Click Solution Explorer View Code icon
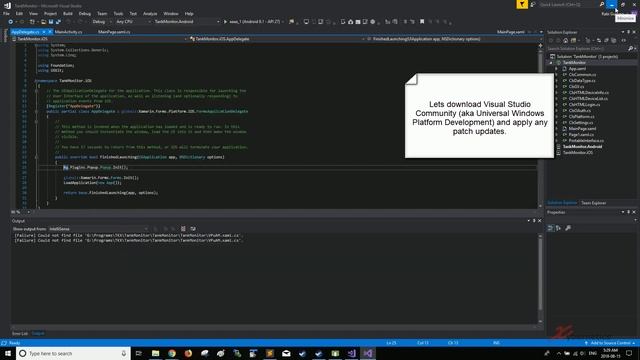 click(x=624, y=40)
